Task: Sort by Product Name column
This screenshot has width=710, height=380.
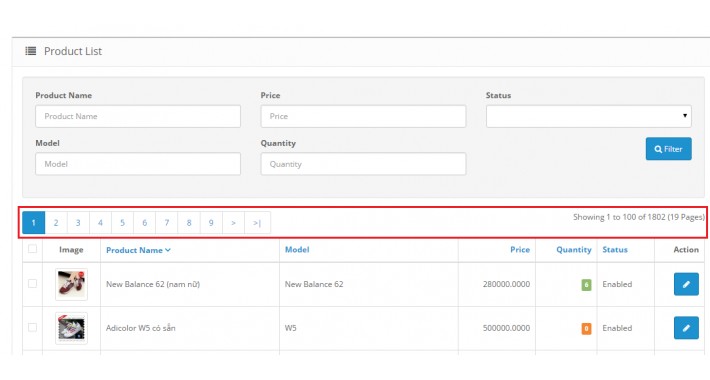Action: click(x=138, y=250)
